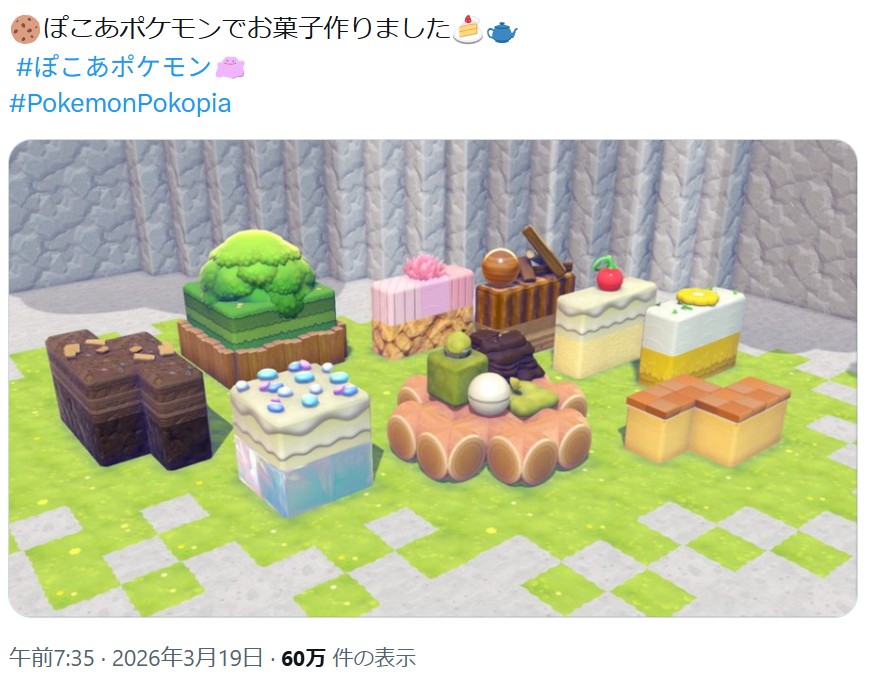This screenshot has height=678, width=876.
Task: Click the red cherry on white cake
Action: coord(608,274)
